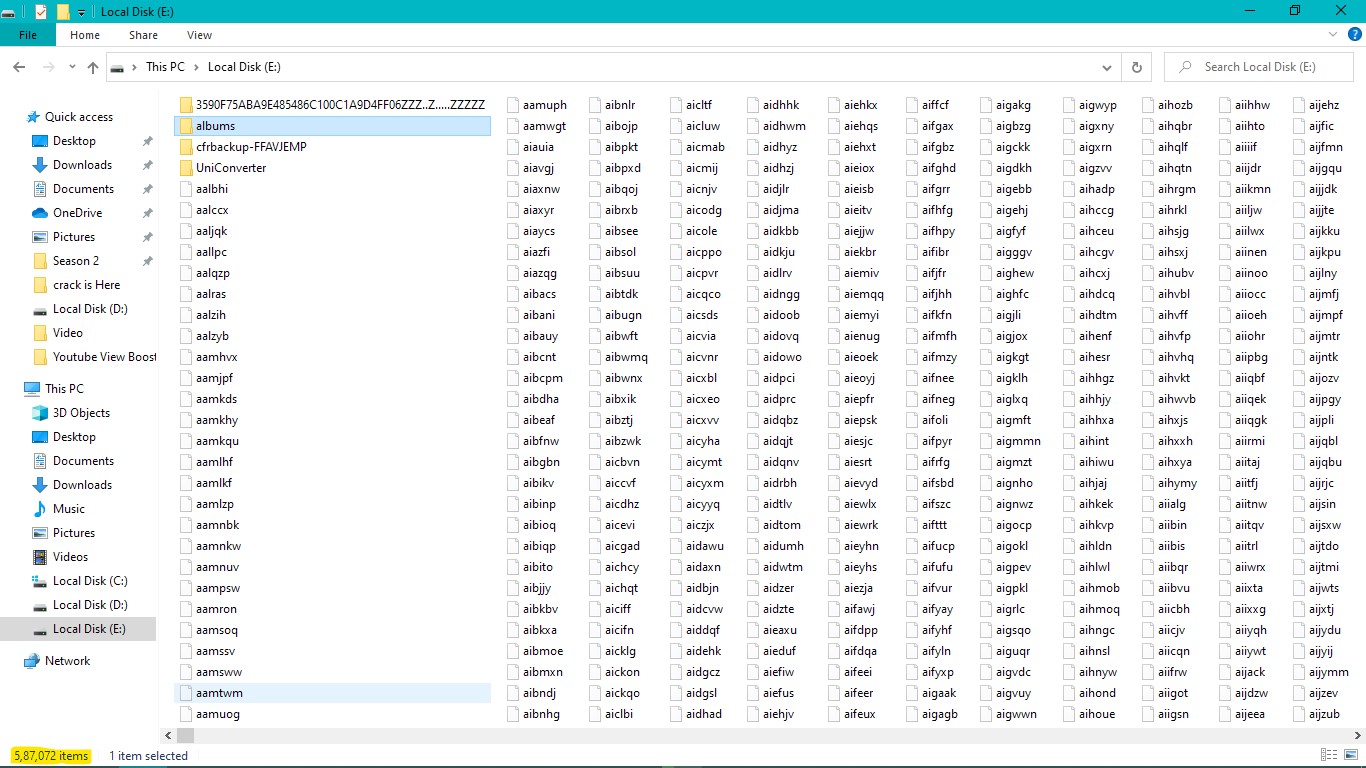Screen dimensions: 1366x768
Task: Switch to Large icons view in the status bar
Action: point(1349,755)
